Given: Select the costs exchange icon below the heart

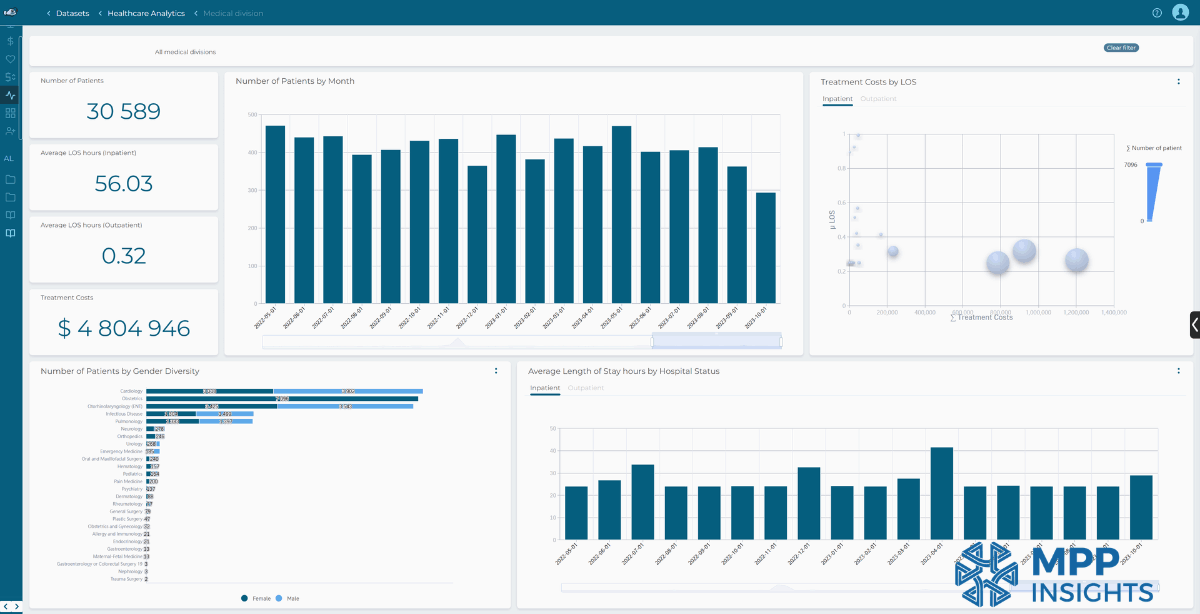Looking at the screenshot, I should pyautogui.click(x=11, y=77).
